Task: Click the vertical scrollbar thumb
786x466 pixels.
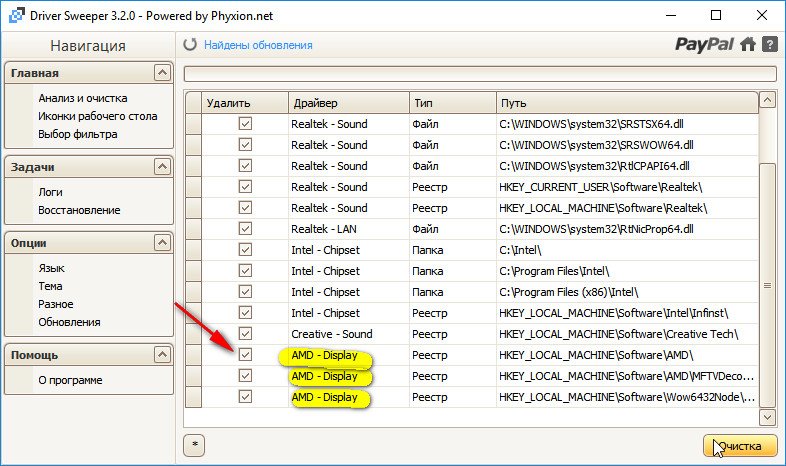Action: coord(767,285)
